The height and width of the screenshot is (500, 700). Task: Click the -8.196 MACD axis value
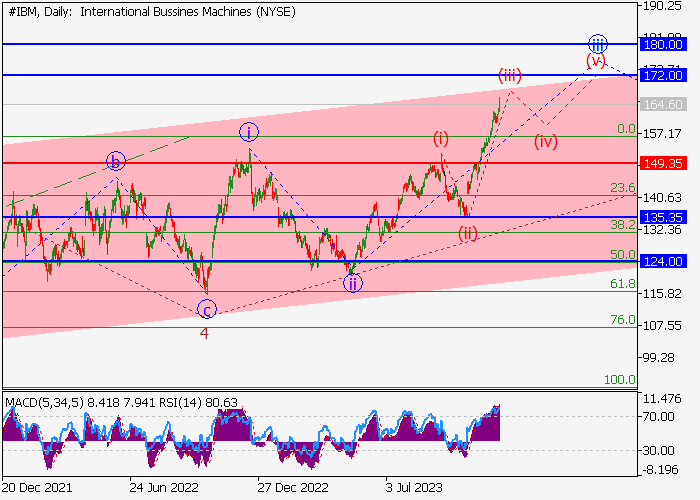[x=660, y=470]
